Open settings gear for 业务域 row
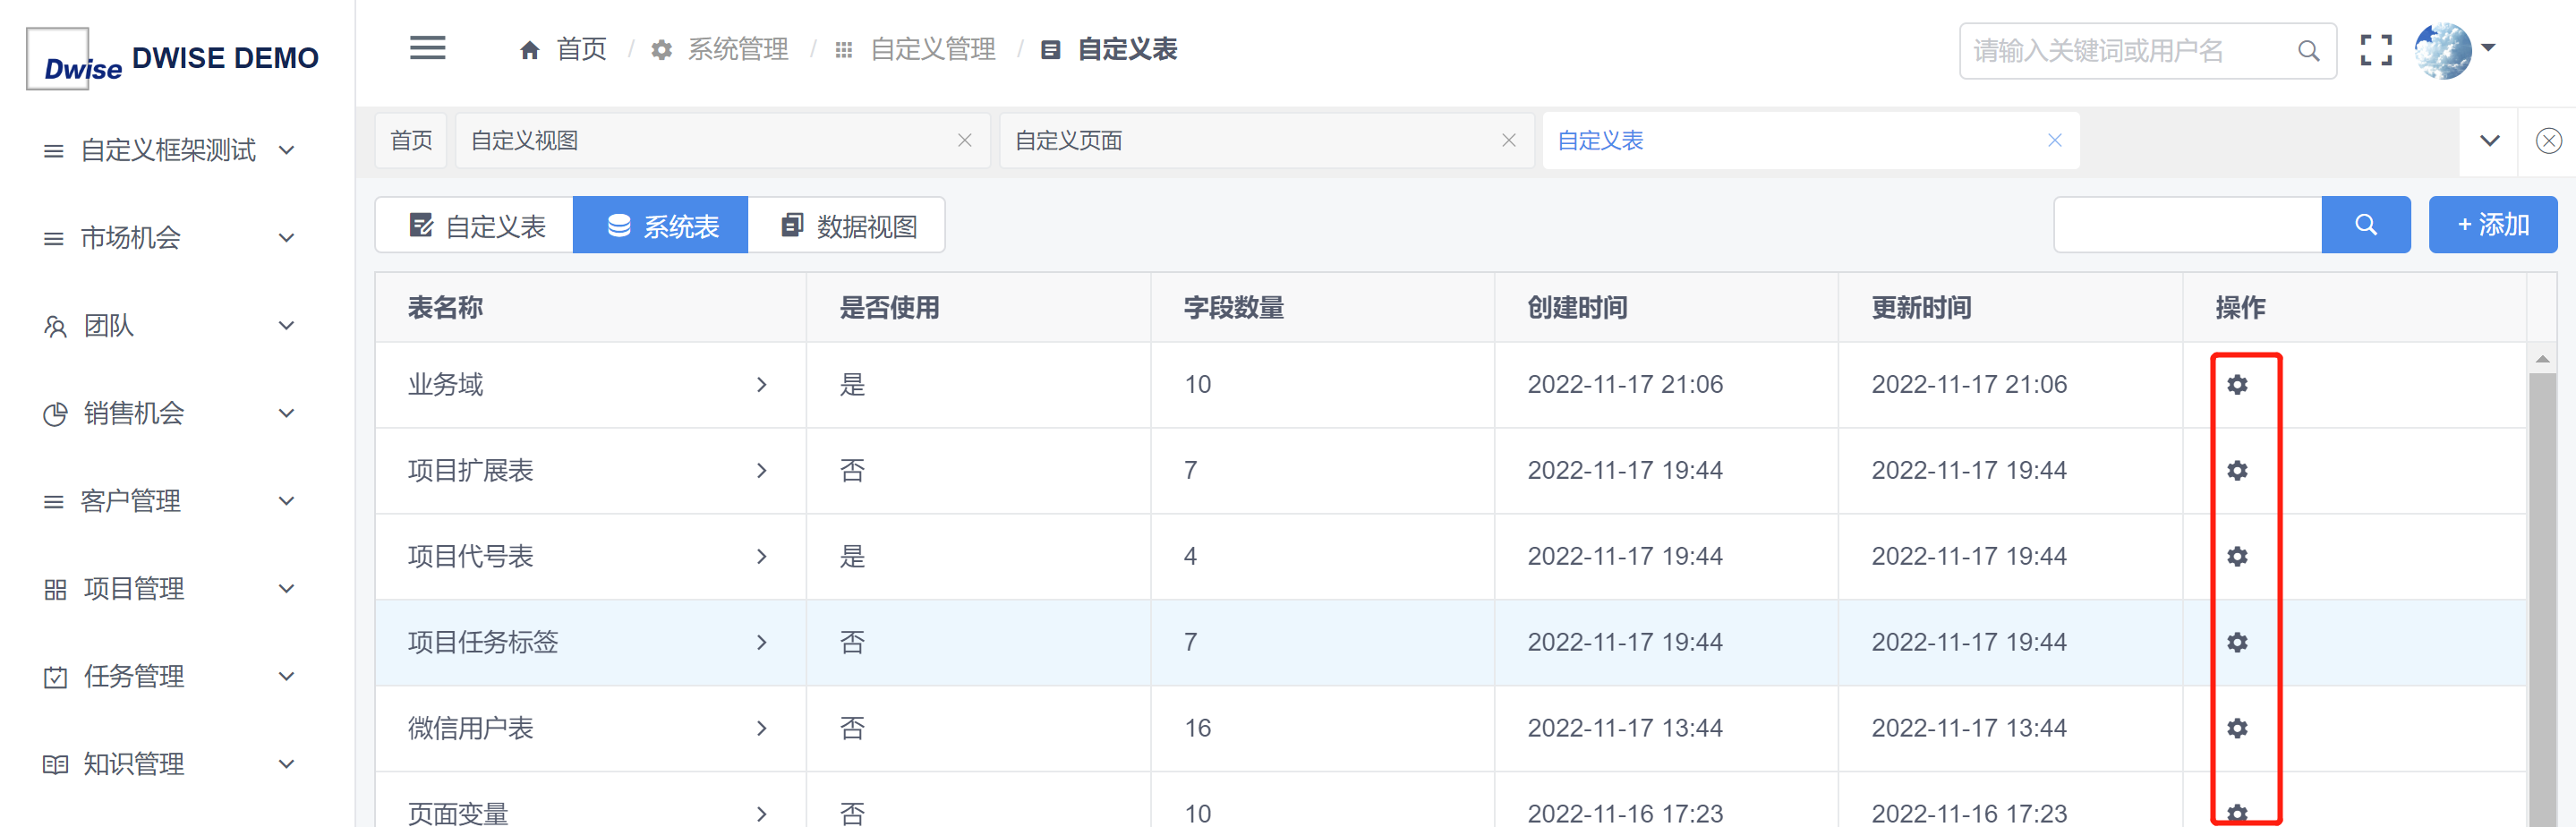 point(2237,384)
